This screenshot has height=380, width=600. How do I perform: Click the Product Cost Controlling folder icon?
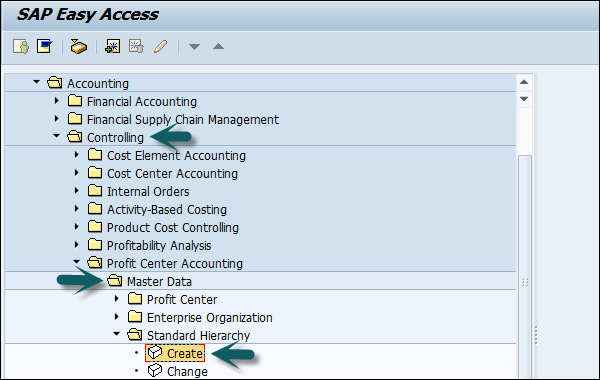click(95, 227)
